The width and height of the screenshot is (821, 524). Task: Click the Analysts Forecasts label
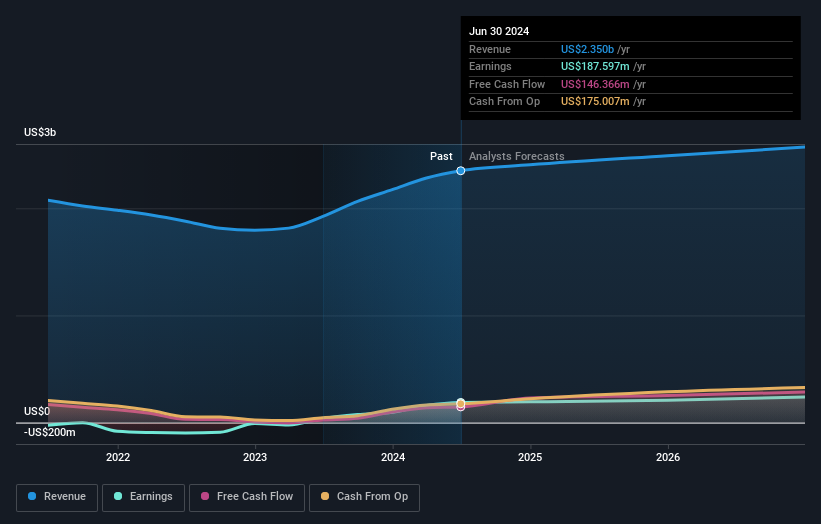point(516,156)
